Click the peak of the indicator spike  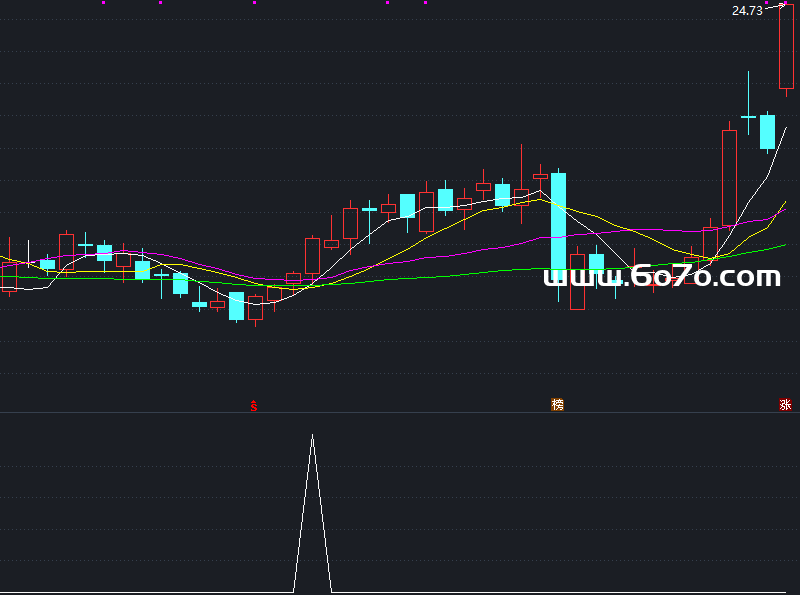(x=312, y=437)
